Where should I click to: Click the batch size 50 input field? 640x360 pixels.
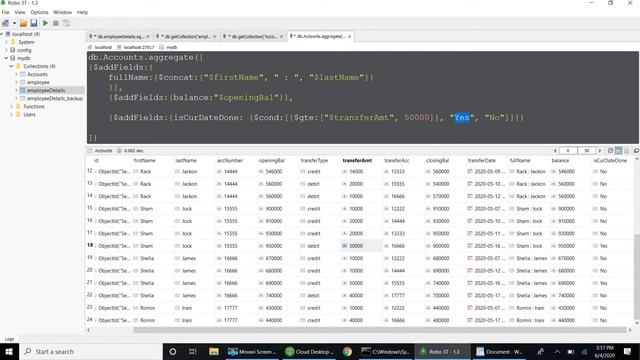pos(587,151)
